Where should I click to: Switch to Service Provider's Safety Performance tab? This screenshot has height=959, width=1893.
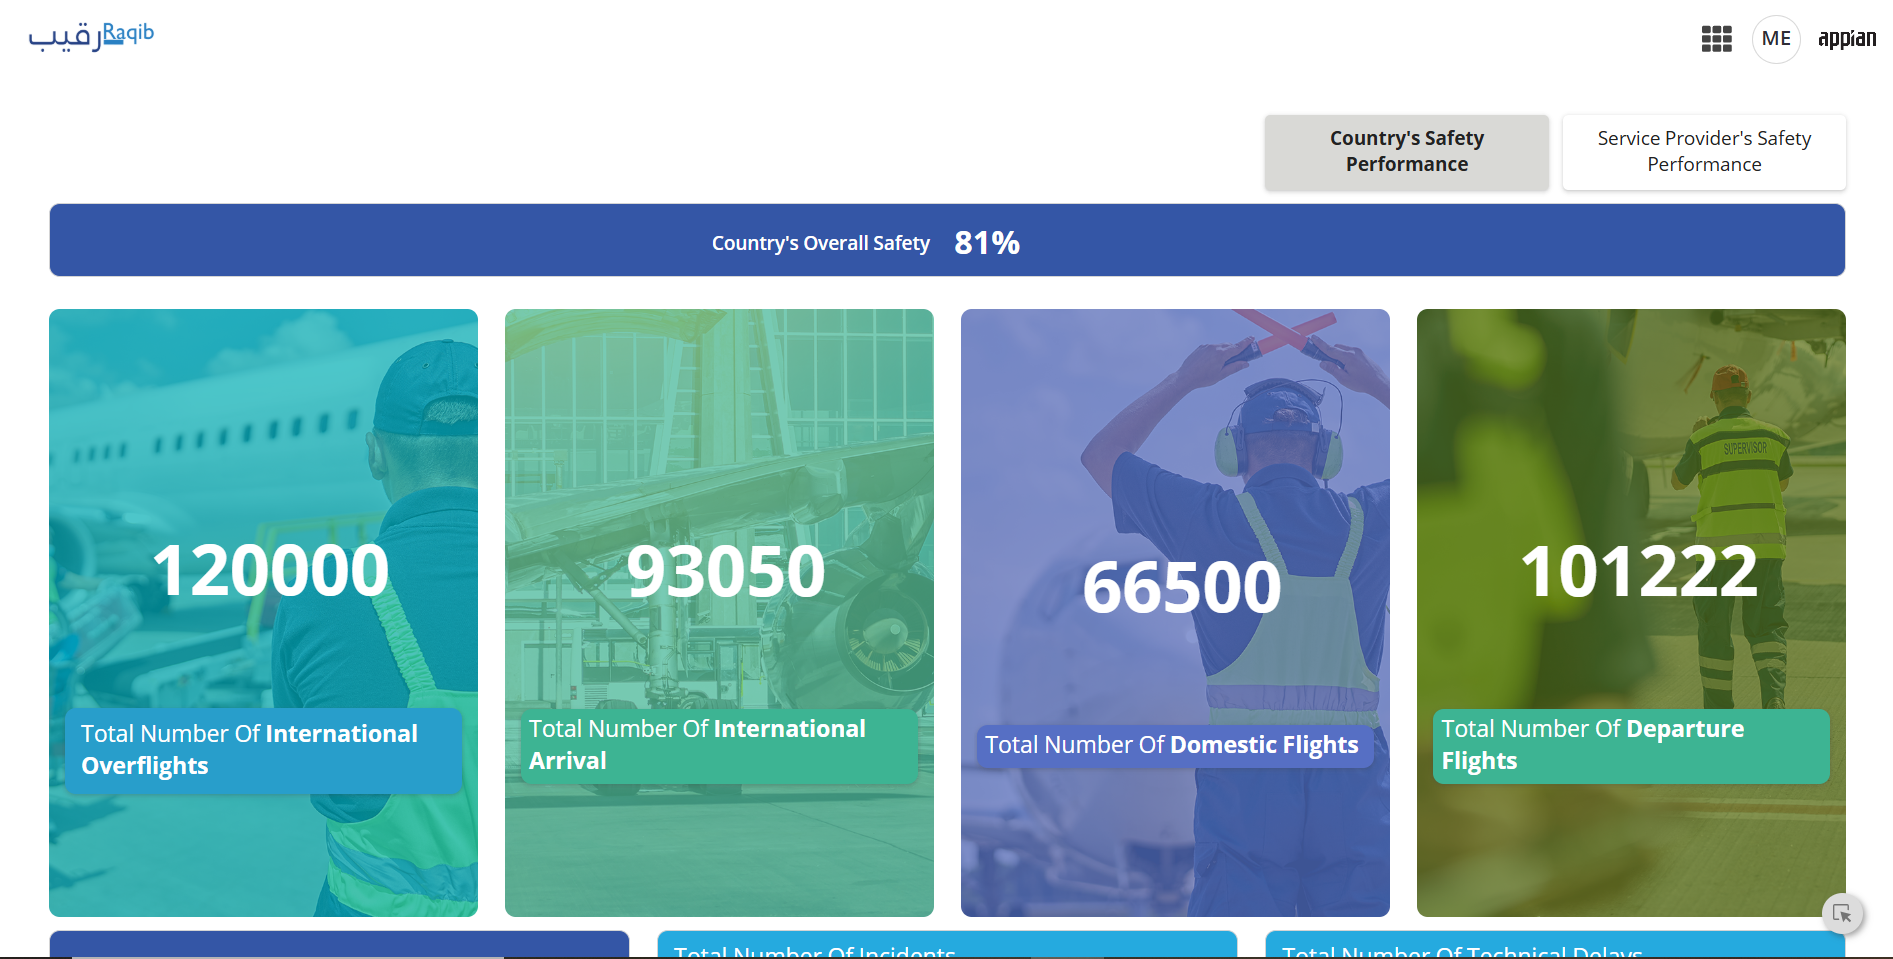(x=1704, y=152)
